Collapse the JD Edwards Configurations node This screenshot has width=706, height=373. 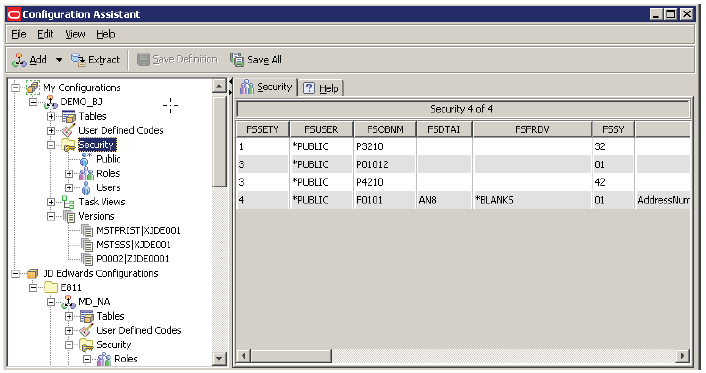coord(16,273)
